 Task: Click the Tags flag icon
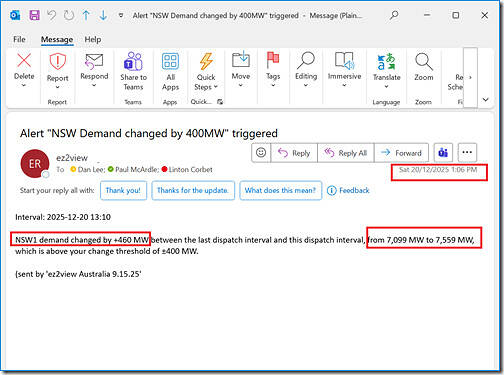[273, 60]
